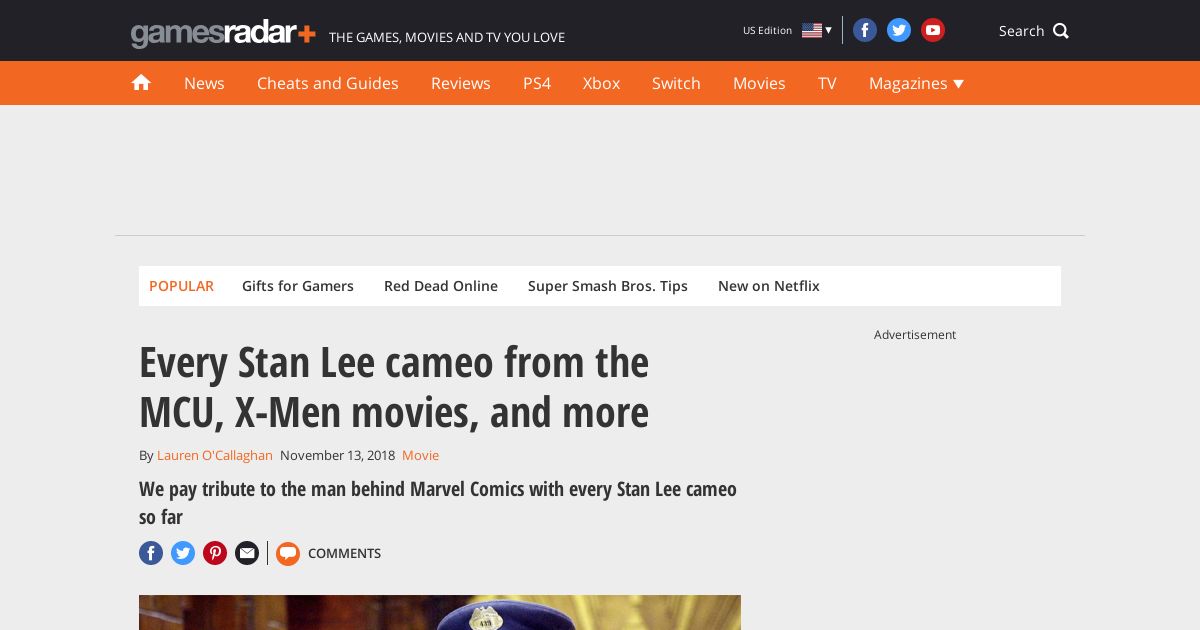
Task: Expand the Magazines dropdown menu
Action: pyautogui.click(x=916, y=83)
